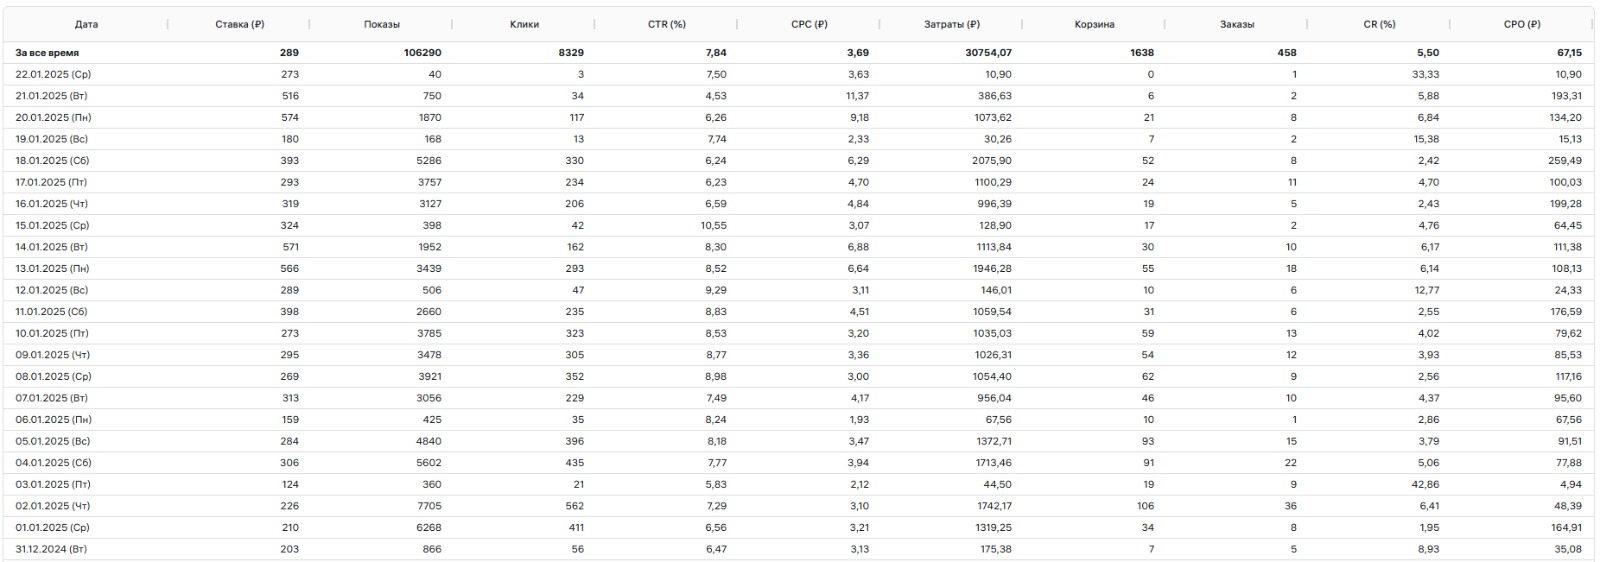Sort by the Дата column header
The image size is (1600, 562).
click(x=87, y=24)
